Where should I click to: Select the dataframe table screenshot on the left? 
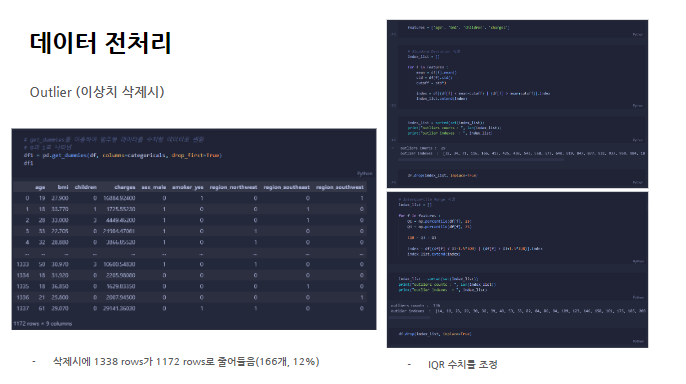click(194, 229)
